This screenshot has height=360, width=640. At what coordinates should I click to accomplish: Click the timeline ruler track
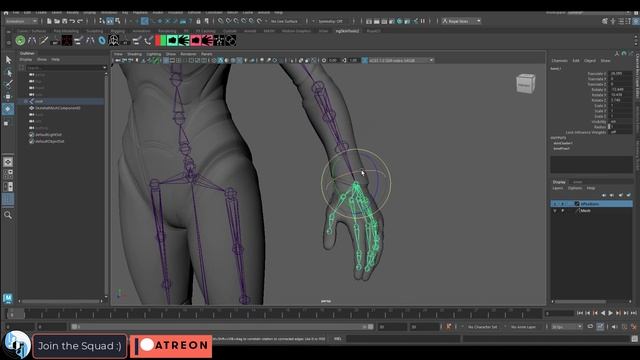[x=273, y=313]
